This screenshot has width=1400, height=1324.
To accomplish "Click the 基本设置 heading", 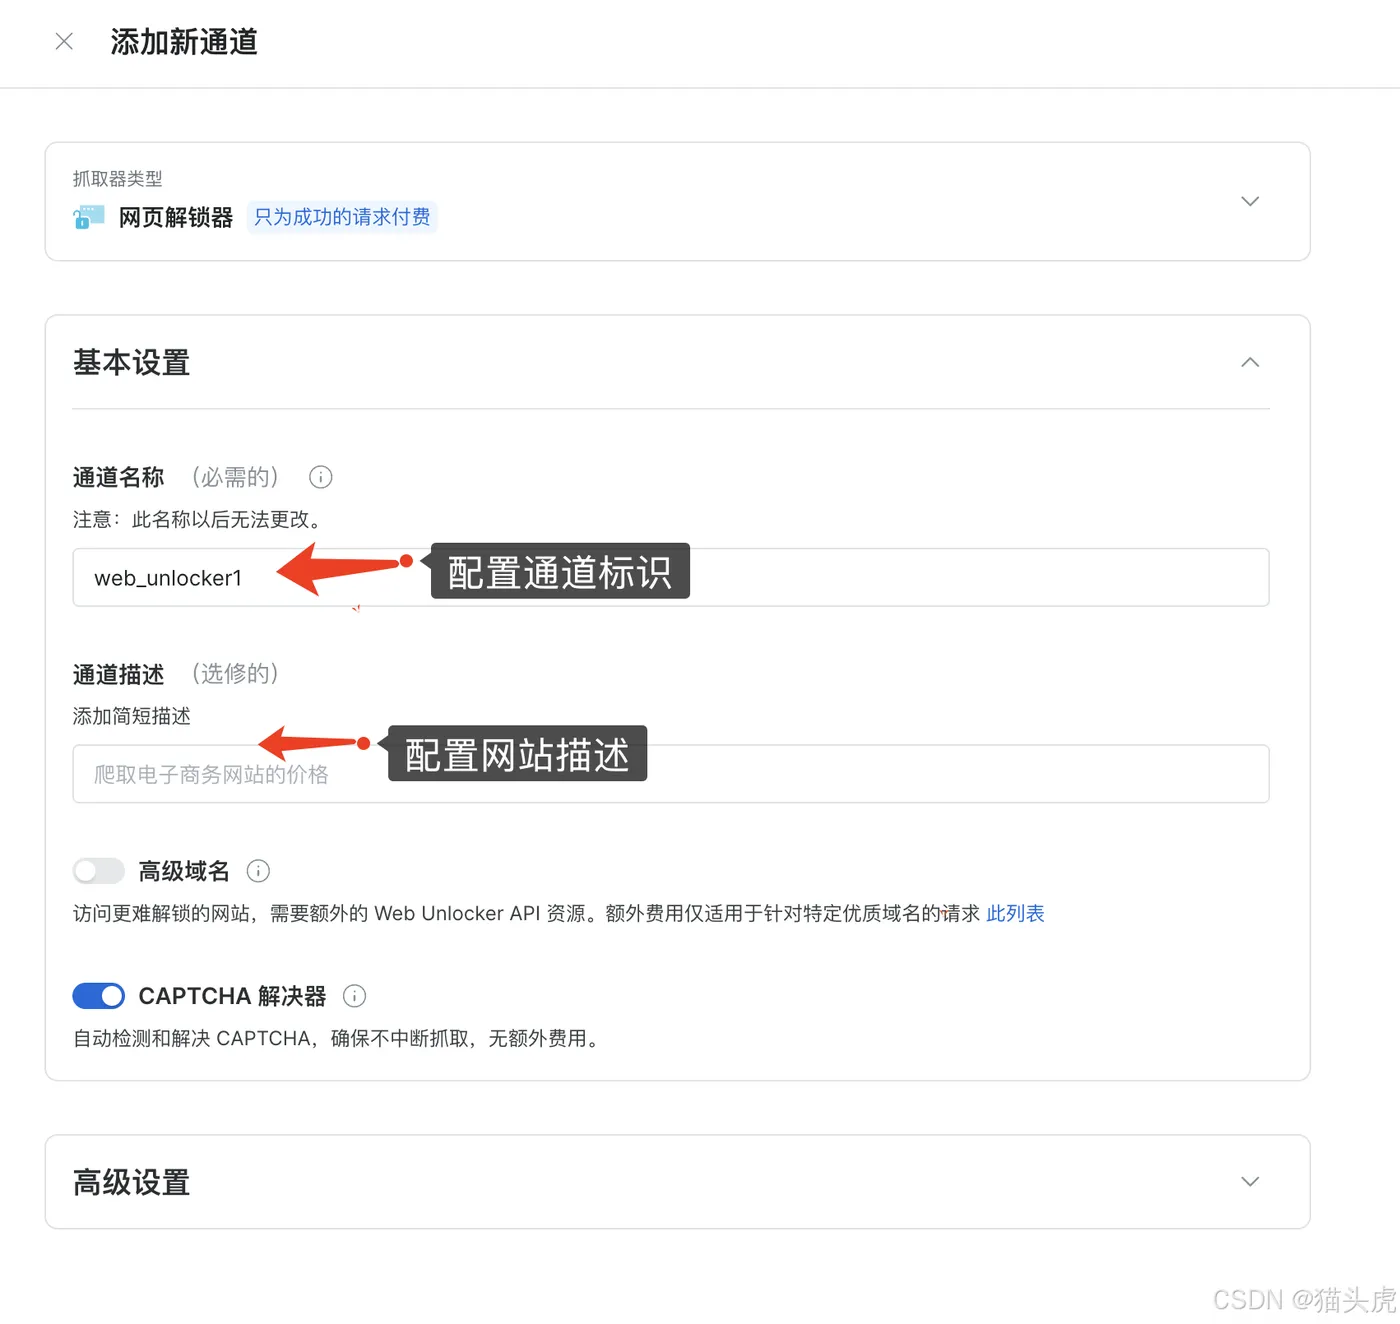I will point(131,362).
